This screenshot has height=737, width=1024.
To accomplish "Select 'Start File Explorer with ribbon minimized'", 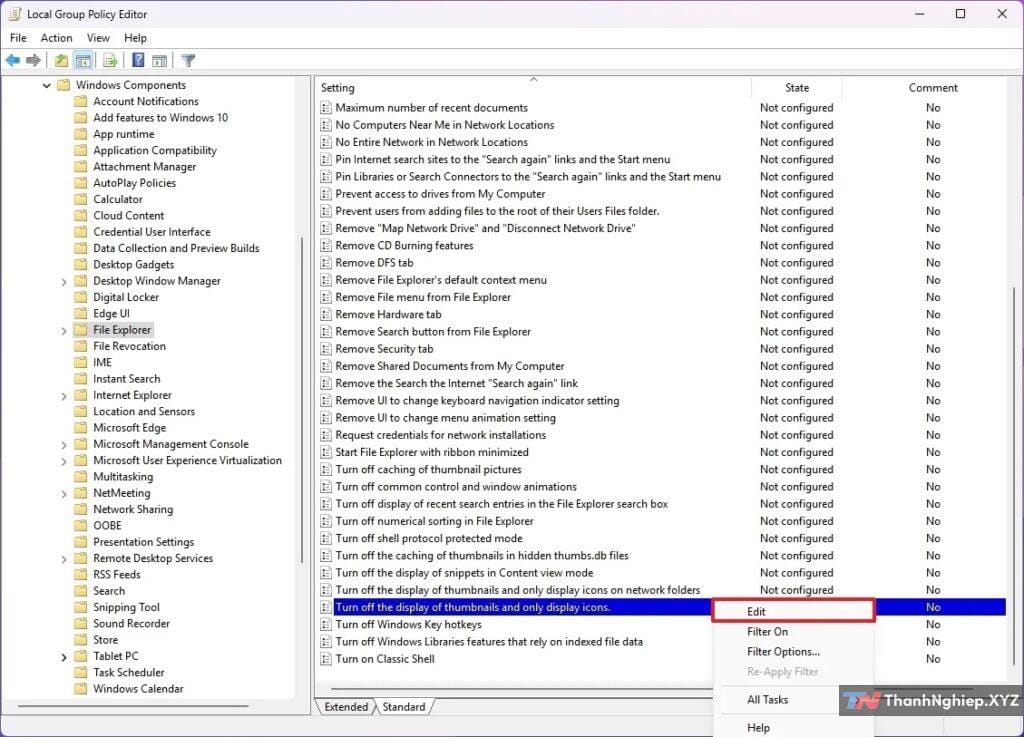I will pos(432,452).
